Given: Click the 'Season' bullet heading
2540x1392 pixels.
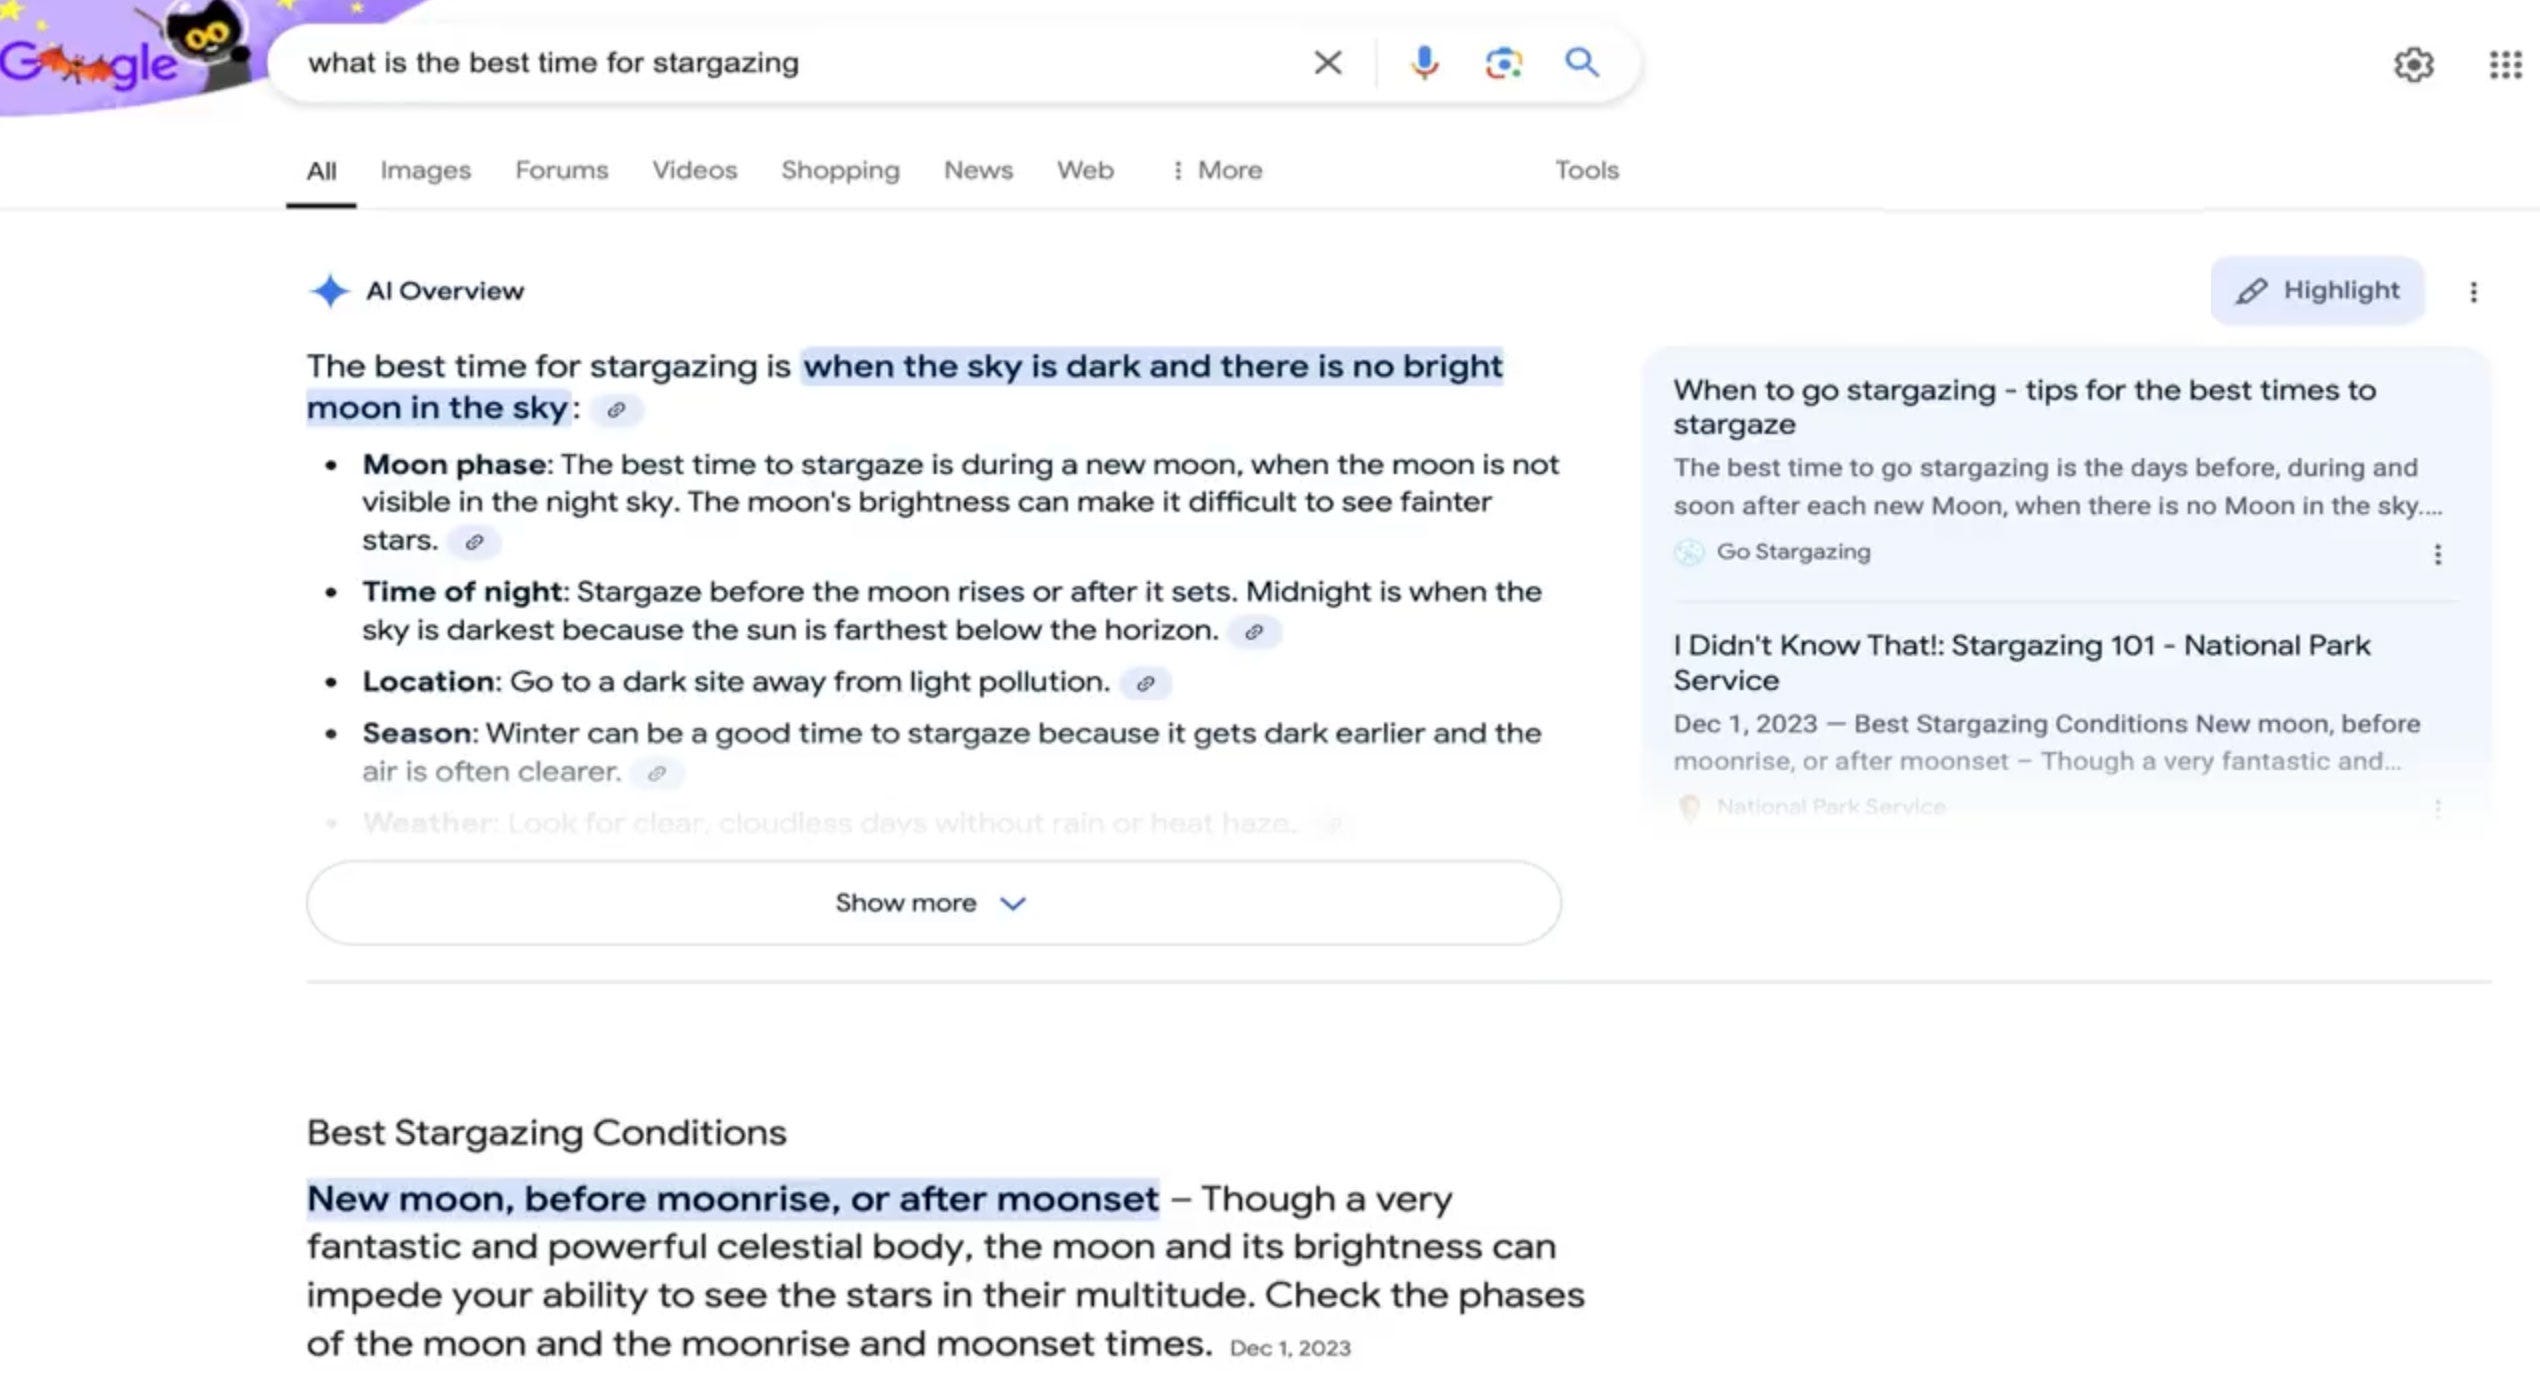Looking at the screenshot, I should (x=417, y=734).
